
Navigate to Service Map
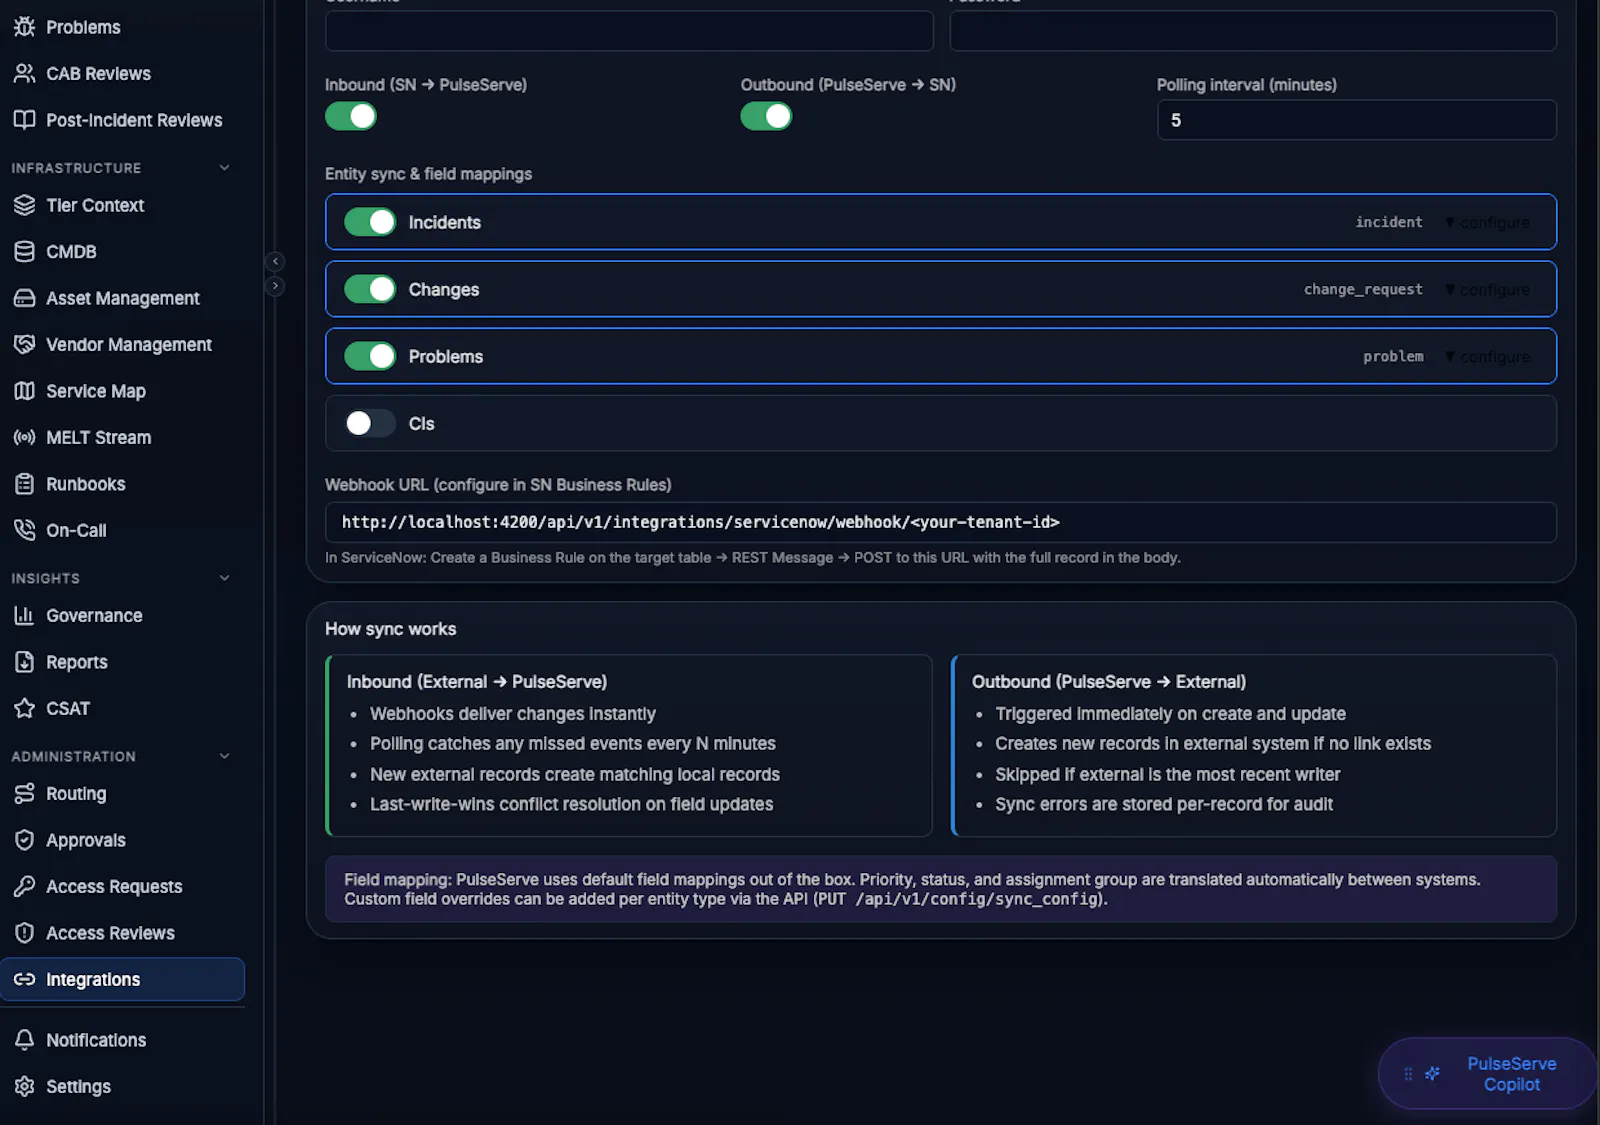point(122,391)
